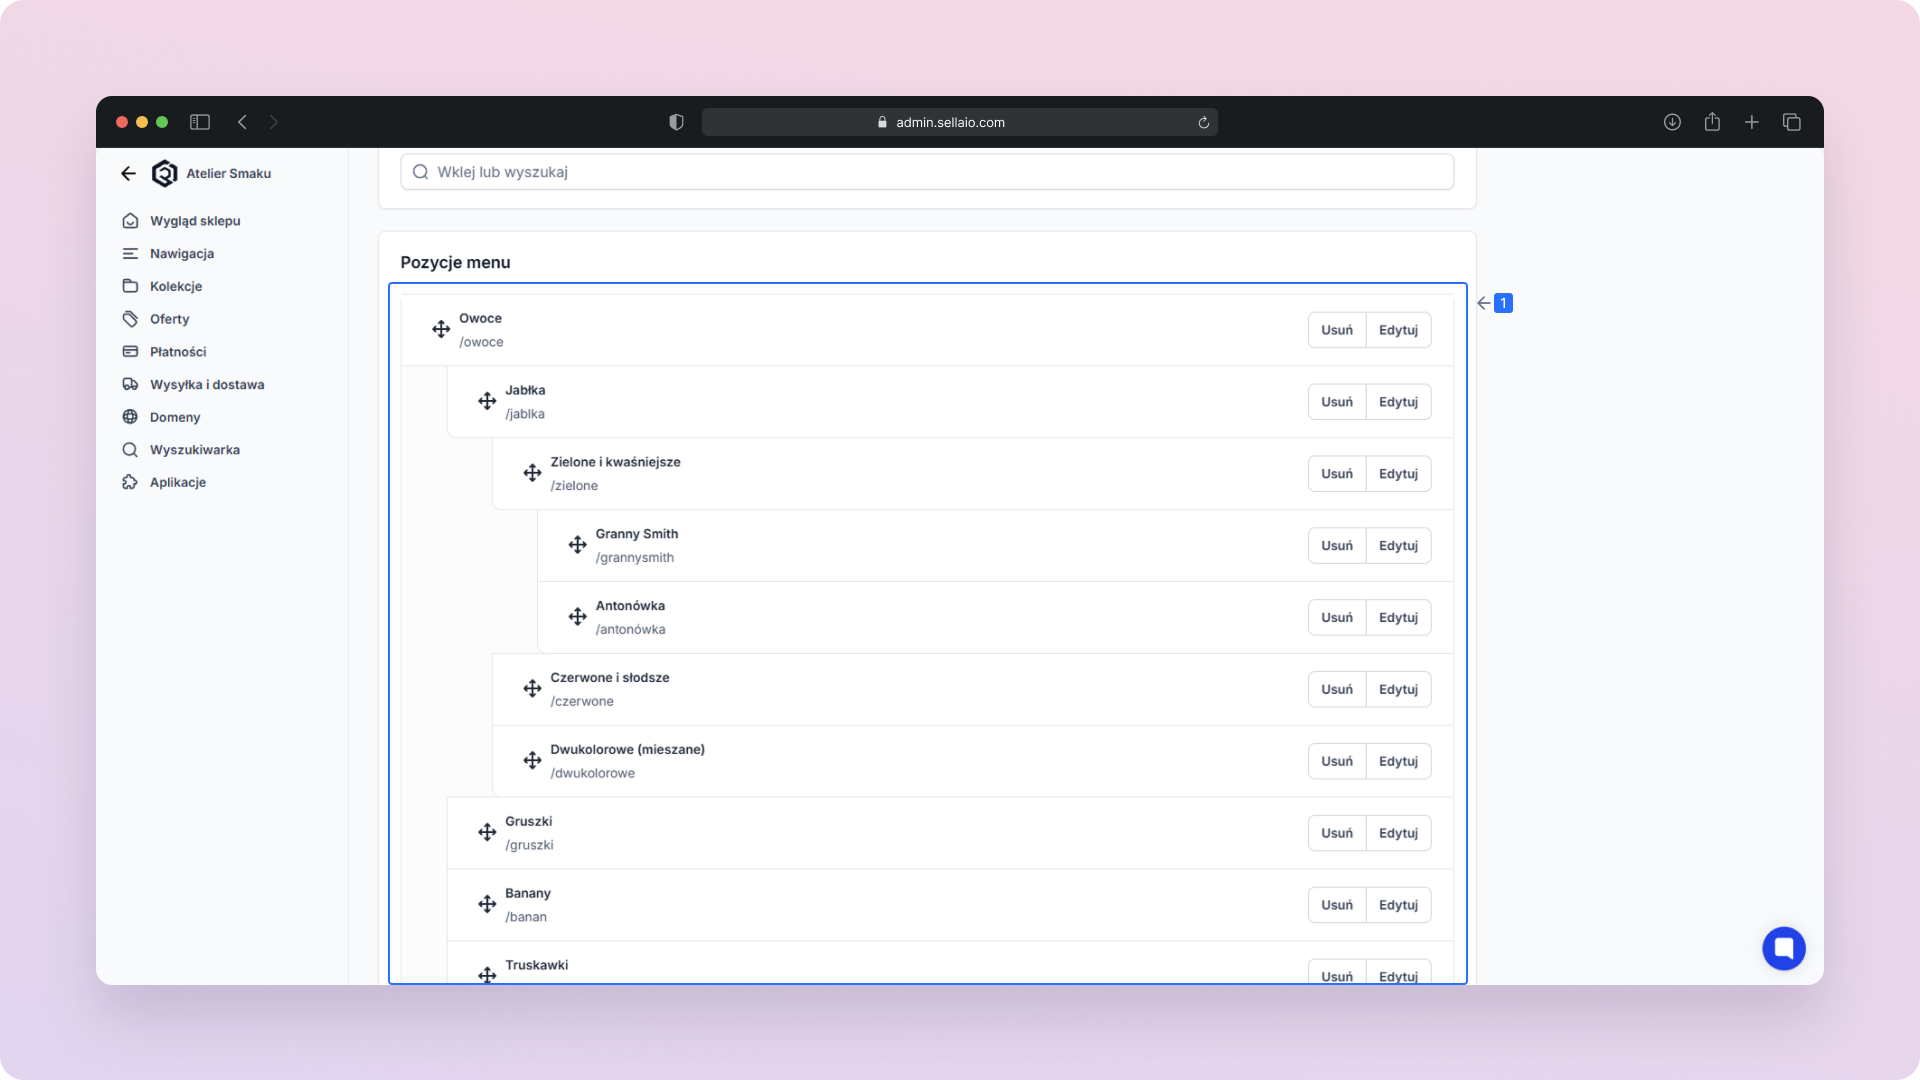1920x1080 pixels.
Task: Open Wysyłka i dostawa section
Action: point(207,384)
